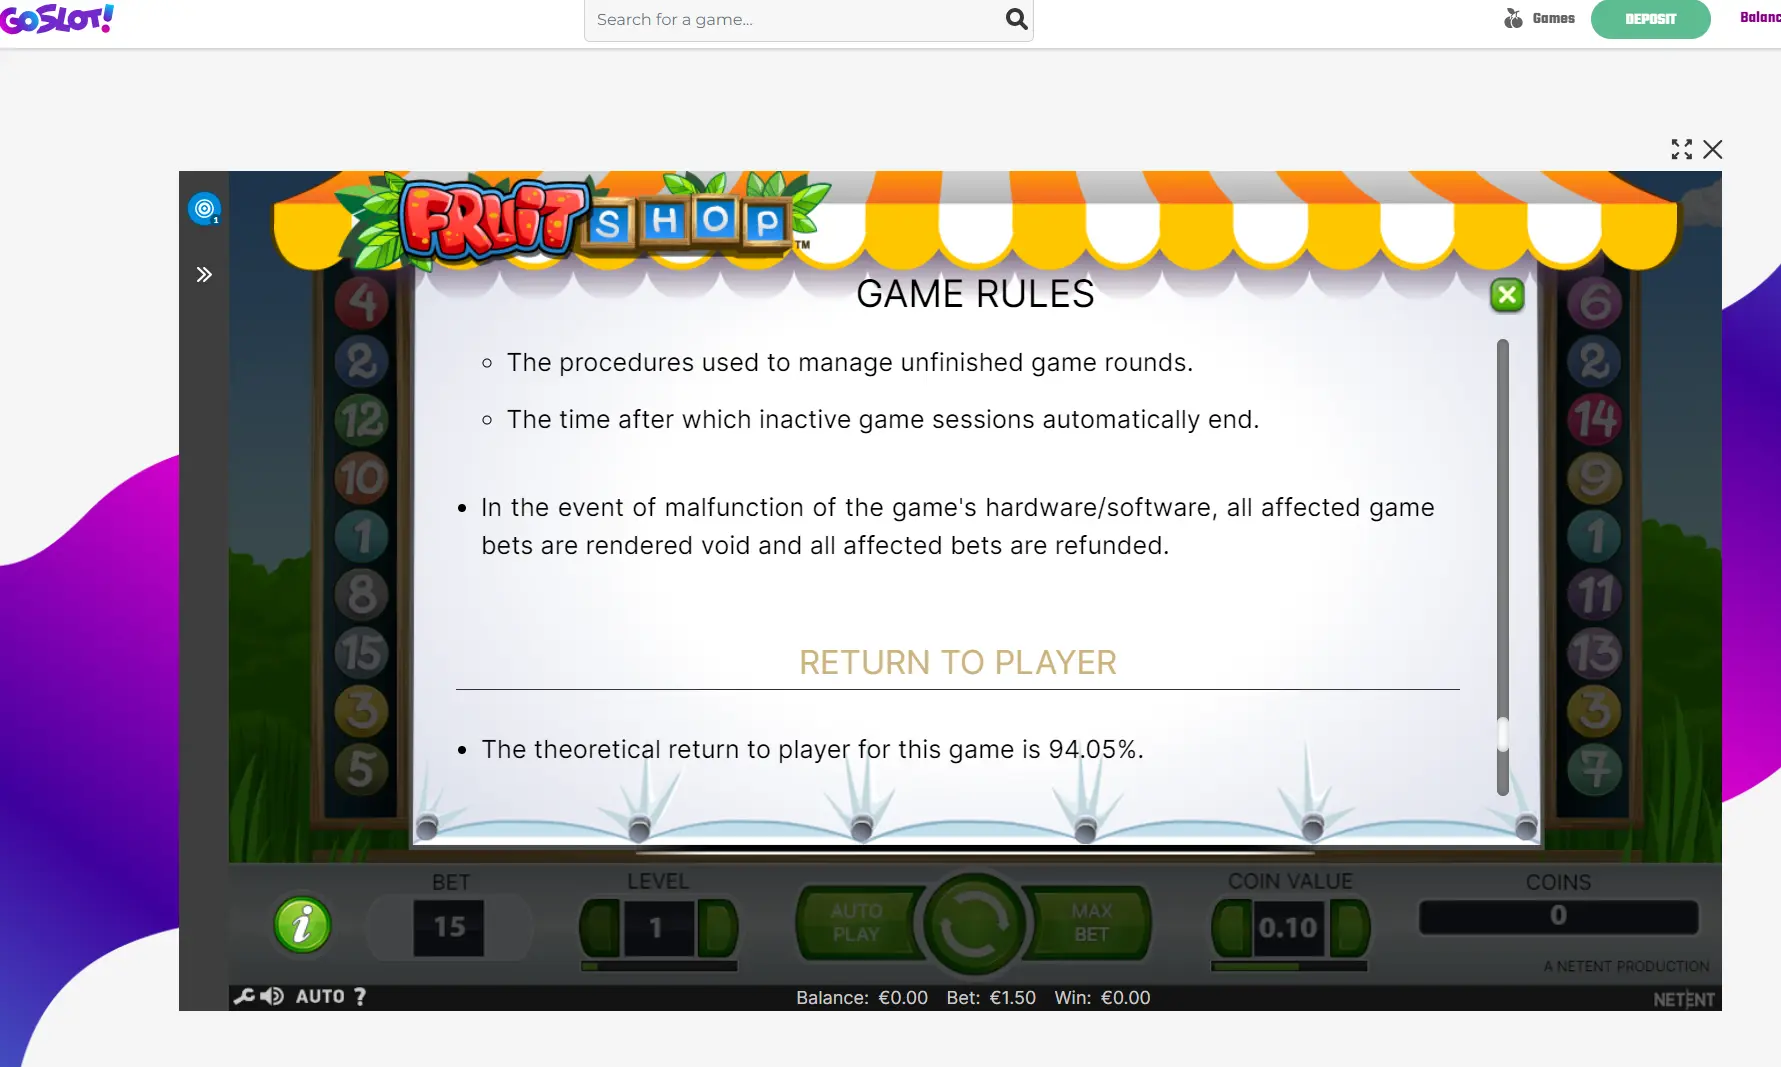1781x1067 pixels.
Task: Open paytable with green info button
Action: tap(302, 924)
